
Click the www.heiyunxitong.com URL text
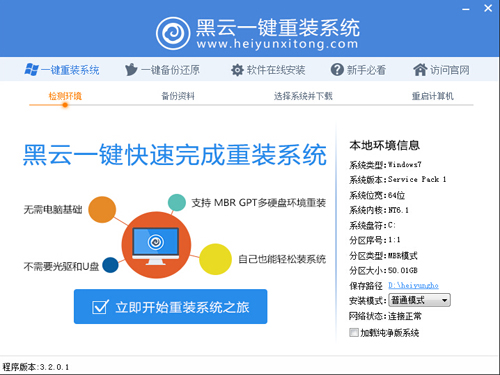point(277,44)
